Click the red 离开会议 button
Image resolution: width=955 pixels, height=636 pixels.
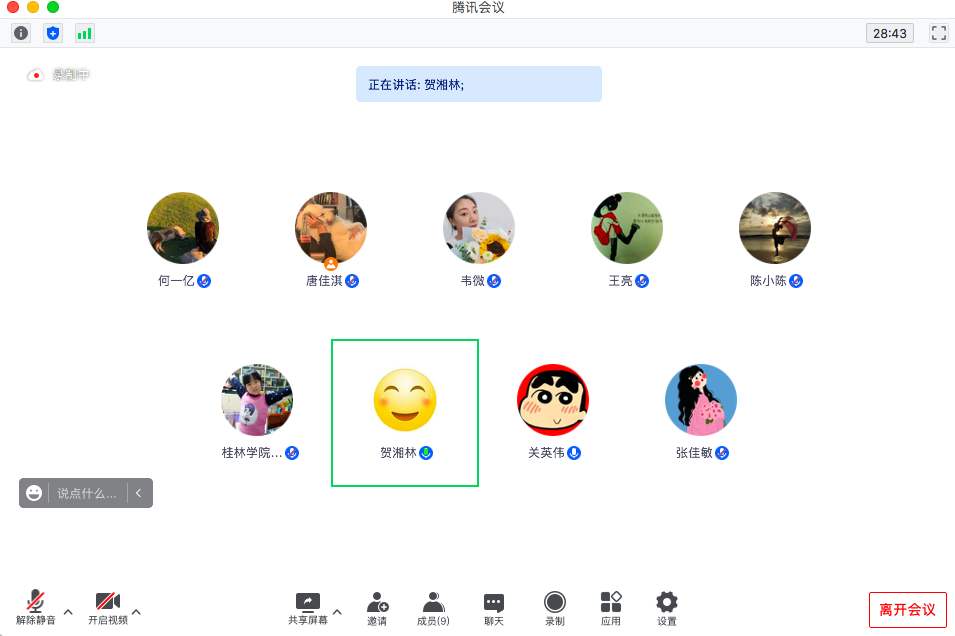click(x=907, y=609)
